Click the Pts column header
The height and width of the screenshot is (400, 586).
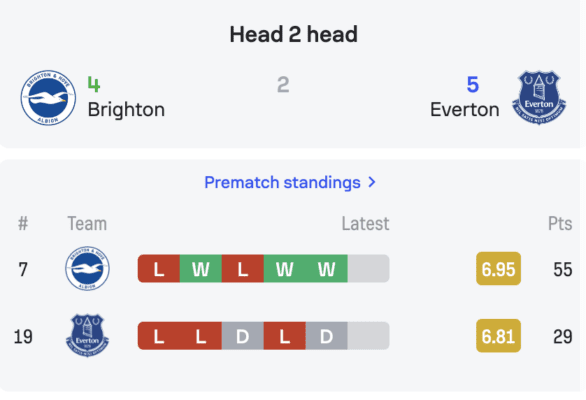click(x=560, y=224)
